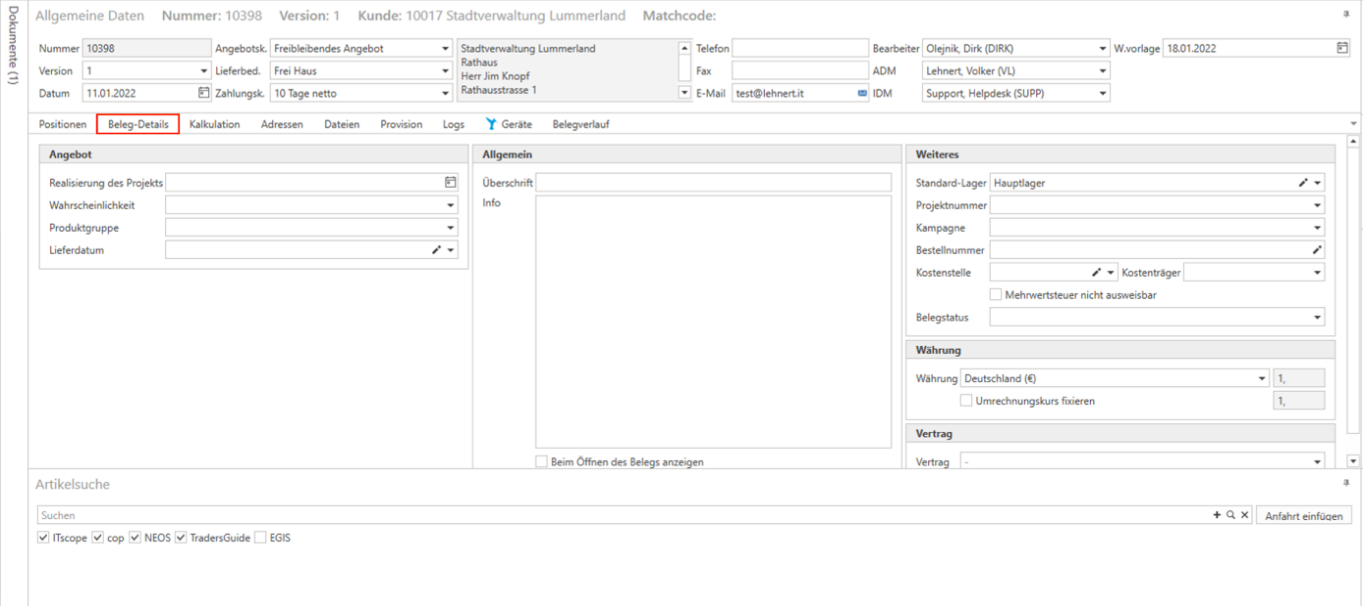
Task: Click the Überschrift input field
Action: 713,183
